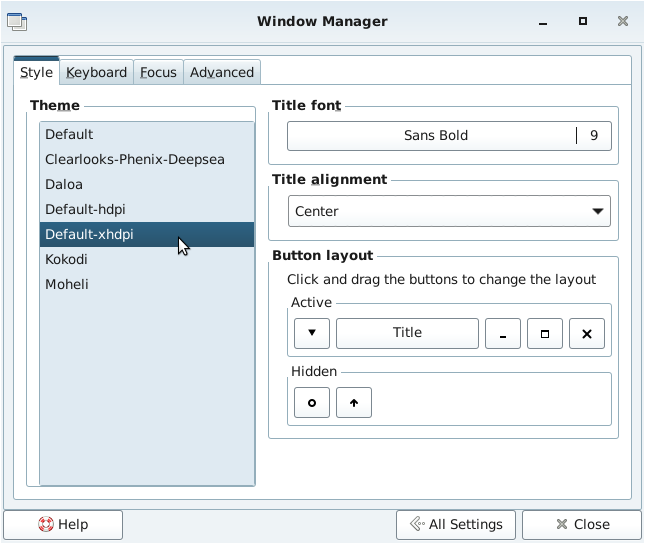Choose the Daloa theme
Image resolution: width=645 pixels, height=544 pixels.
[64, 184]
